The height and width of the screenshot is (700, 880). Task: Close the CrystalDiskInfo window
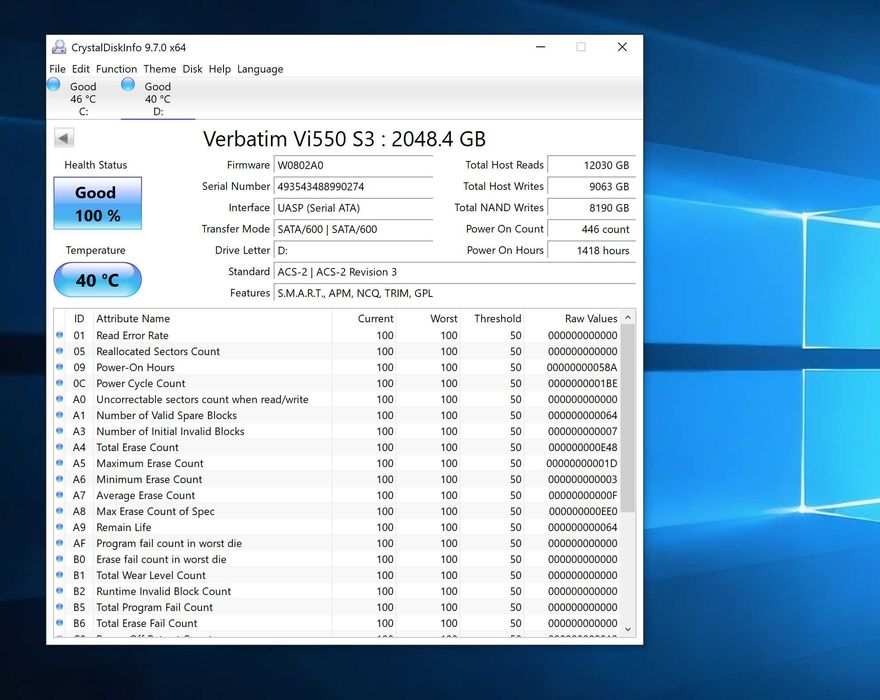click(x=622, y=47)
